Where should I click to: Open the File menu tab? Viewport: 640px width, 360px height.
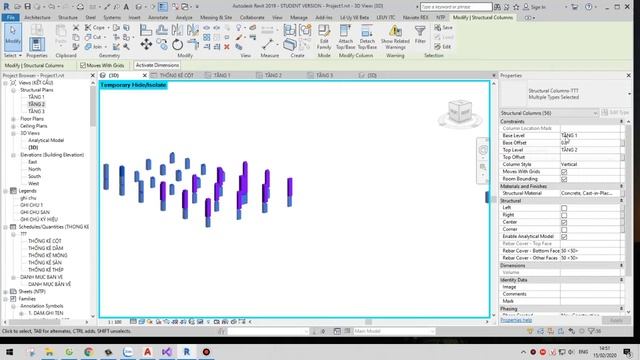click(x=11, y=18)
